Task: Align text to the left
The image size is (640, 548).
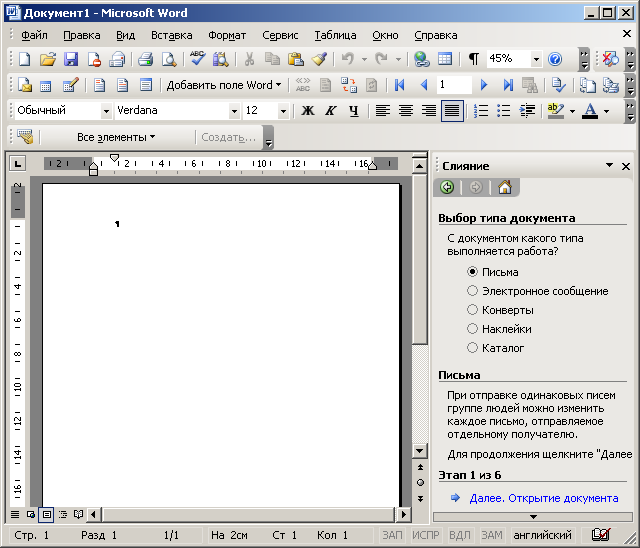Action: click(382, 111)
